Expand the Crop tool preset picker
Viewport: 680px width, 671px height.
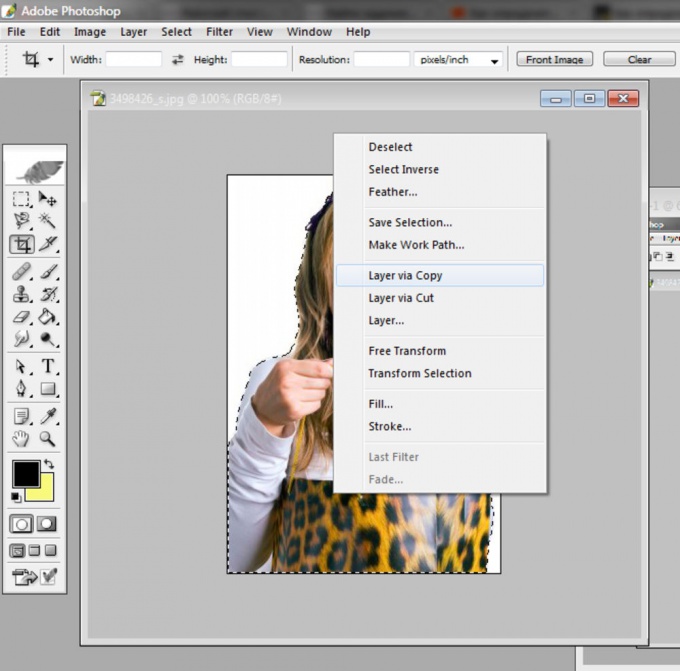coord(50,60)
